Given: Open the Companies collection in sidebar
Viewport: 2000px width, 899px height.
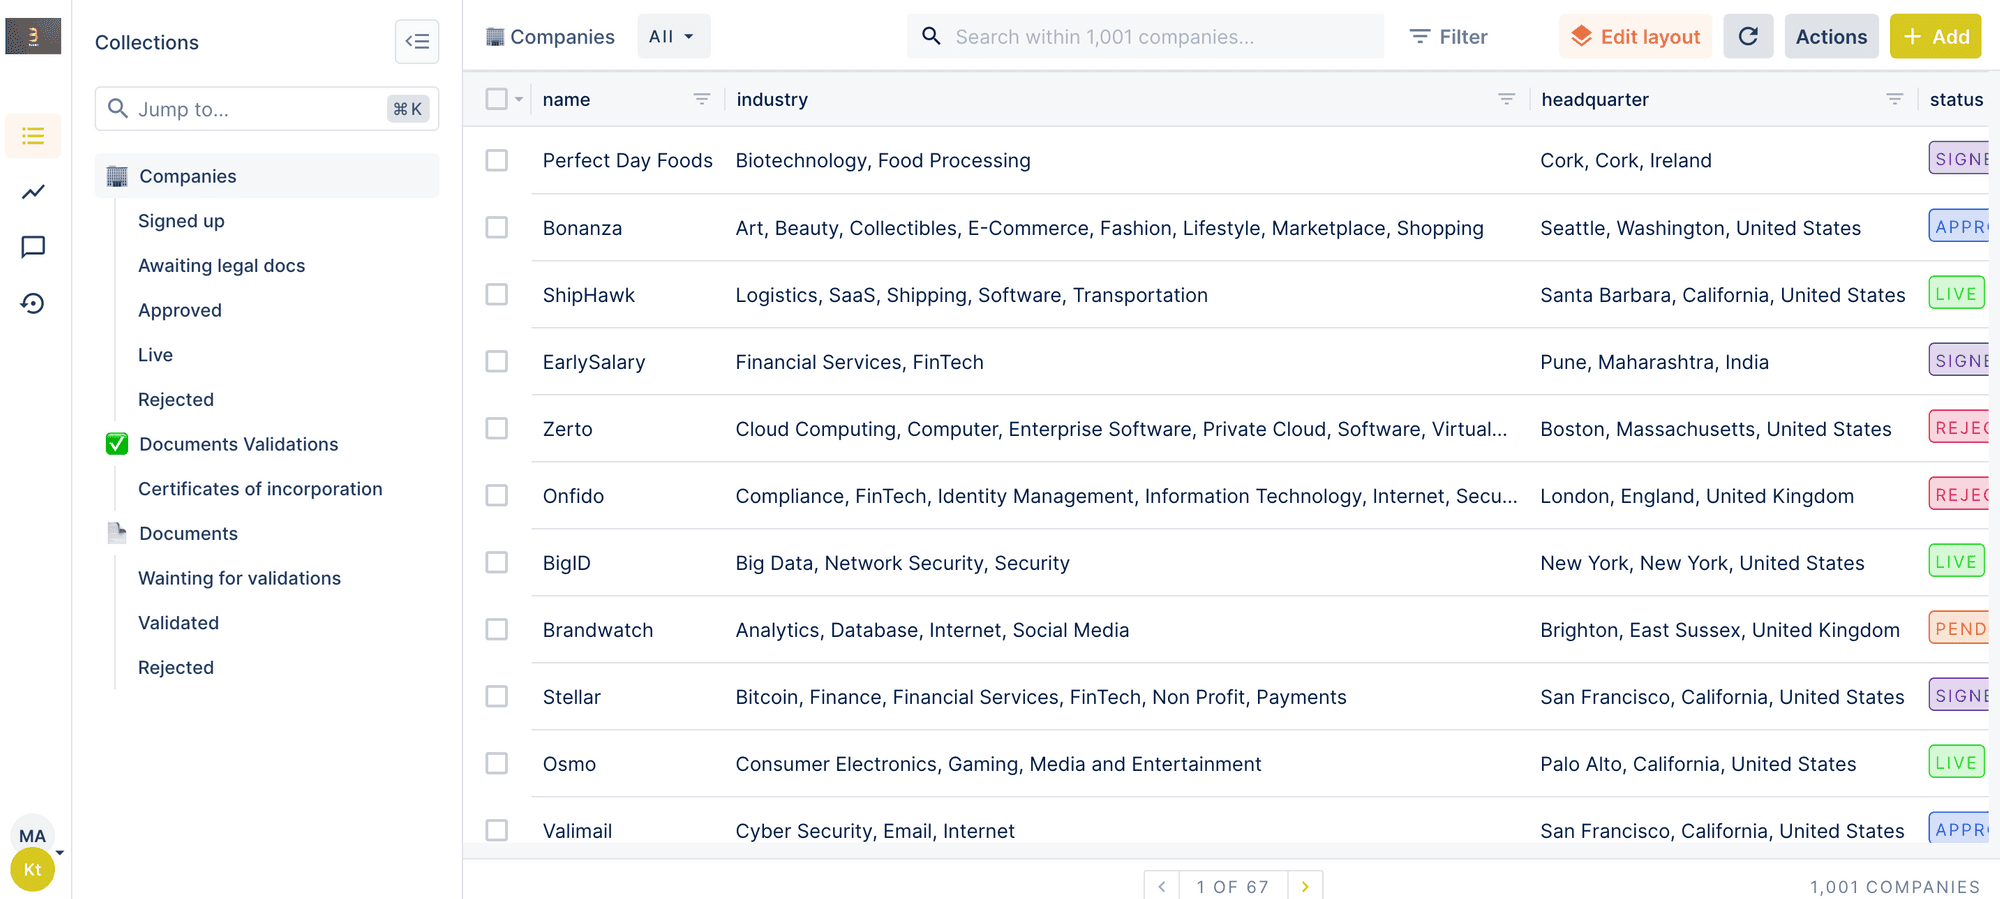Looking at the screenshot, I should coord(267,176).
